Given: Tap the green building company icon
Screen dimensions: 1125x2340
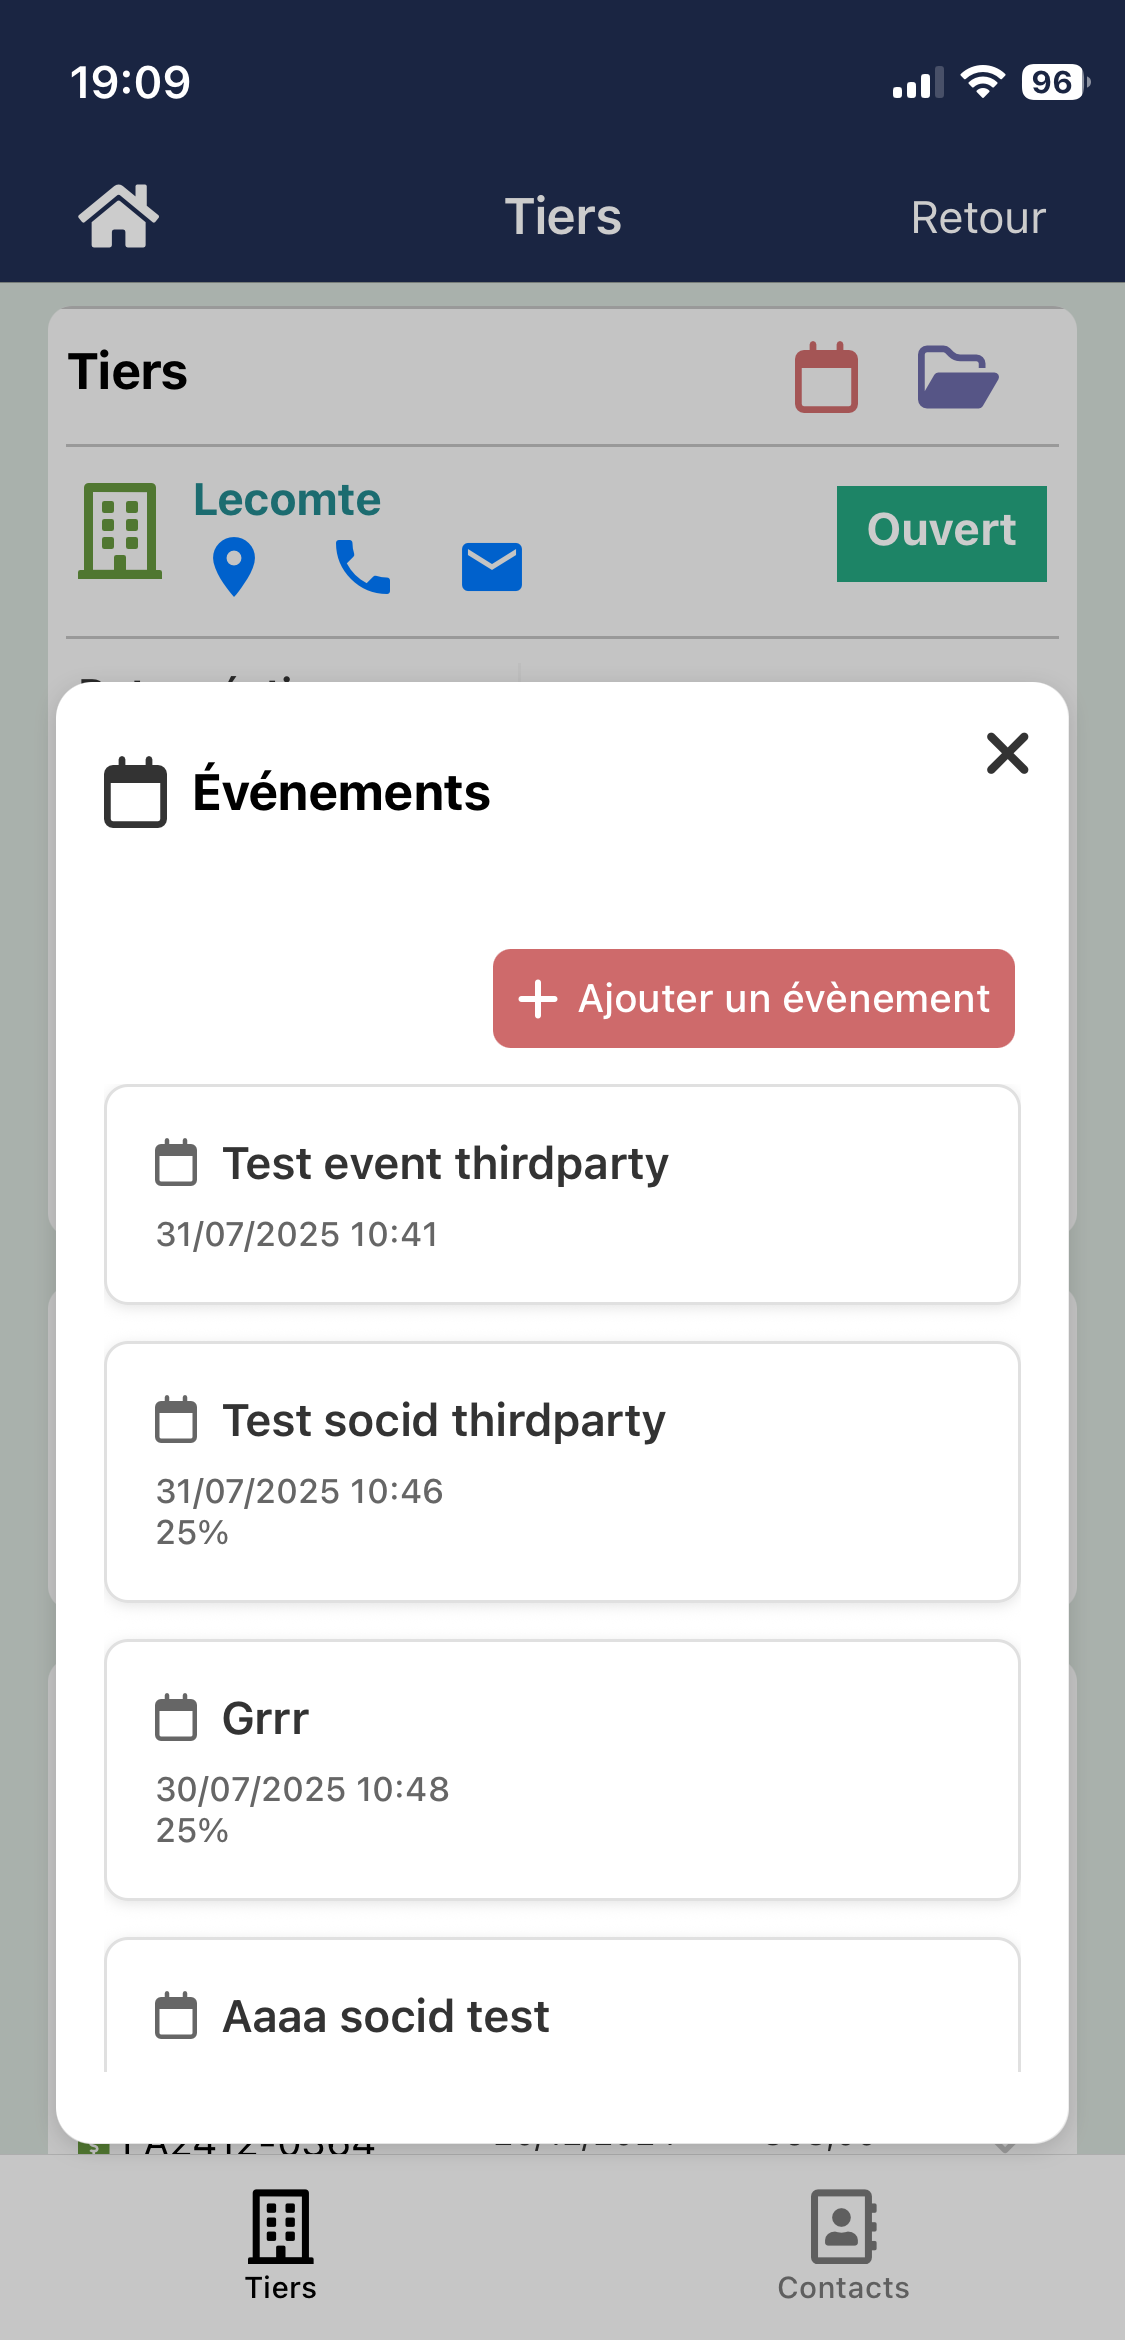Looking at the screenshot, I should click(x=120, y=530).
